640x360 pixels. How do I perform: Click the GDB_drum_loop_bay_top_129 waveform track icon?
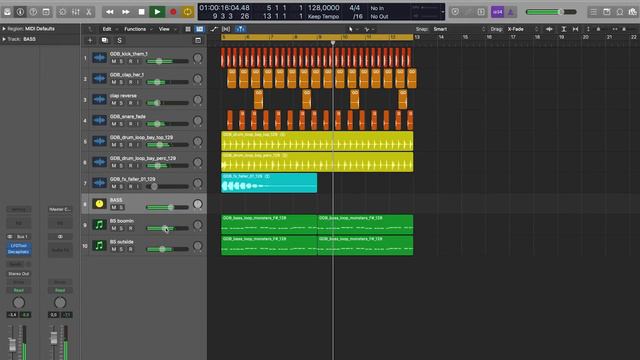(x=99, y=141)
